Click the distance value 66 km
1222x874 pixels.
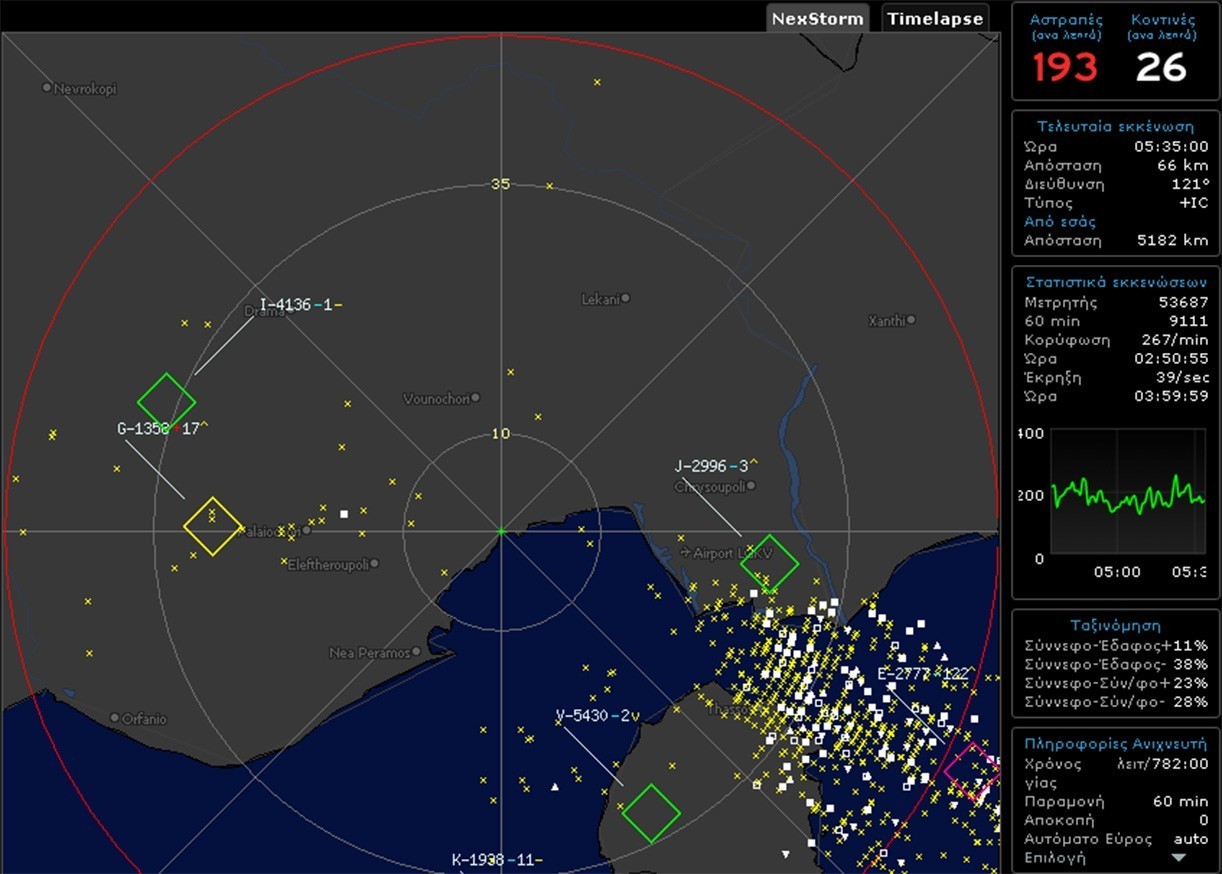point(1181,165)
